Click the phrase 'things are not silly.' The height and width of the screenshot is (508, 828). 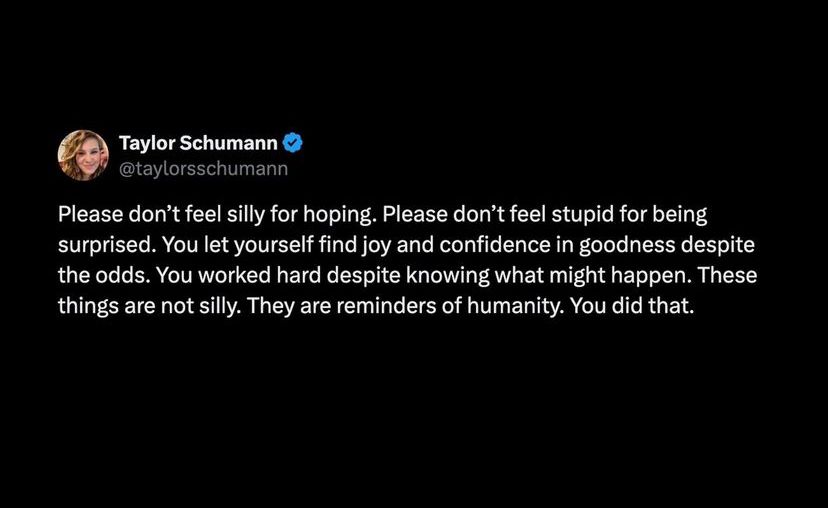[x=147, y=306]
